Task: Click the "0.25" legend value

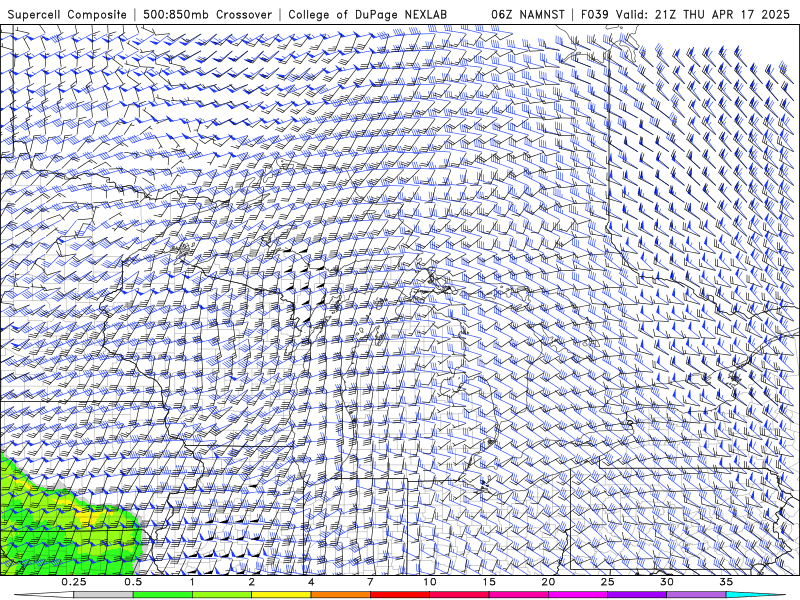Action: click(x=74, y=582)
